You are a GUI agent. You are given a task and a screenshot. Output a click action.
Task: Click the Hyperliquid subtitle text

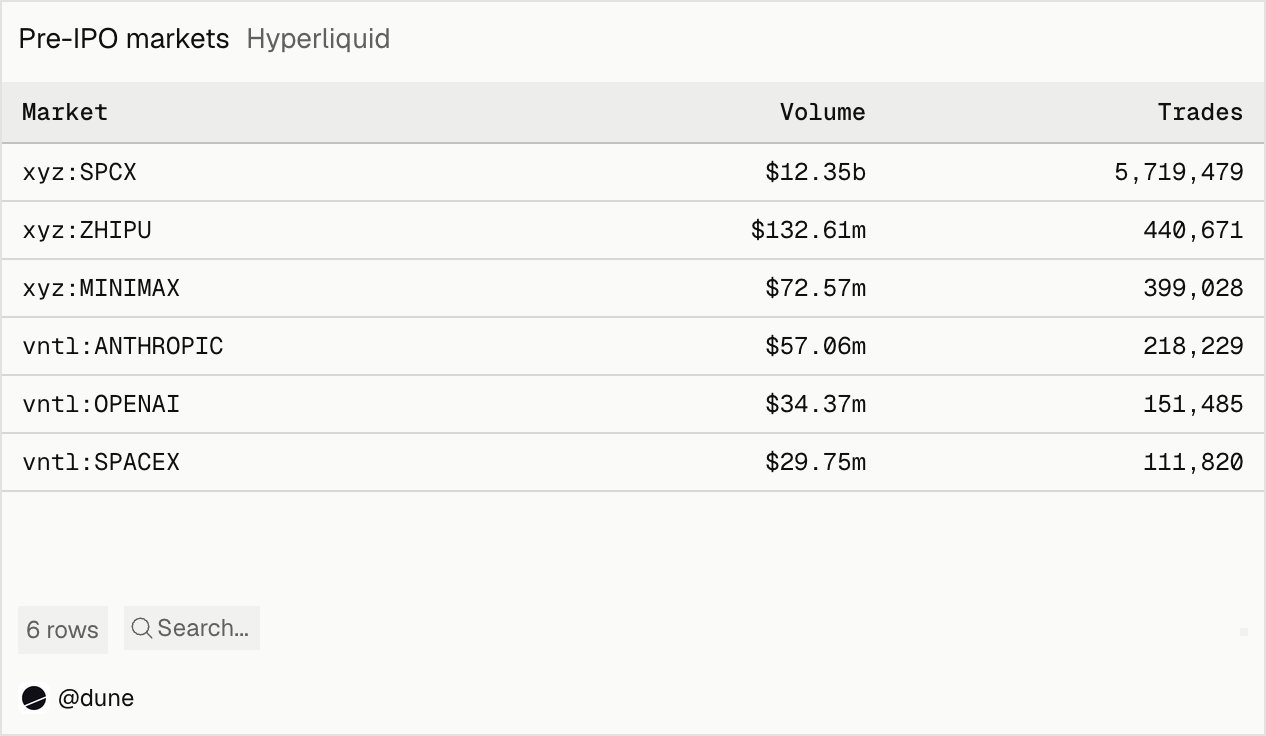point(318,40)
